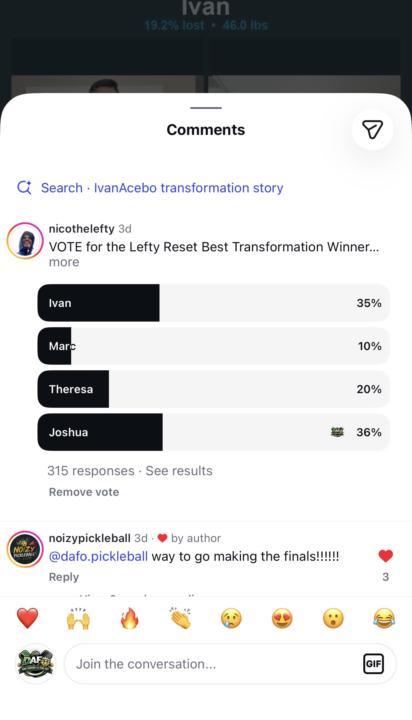Open the IvanAcebo transformation story search link
Screen dimensions: 412x720
coord(188,188)
